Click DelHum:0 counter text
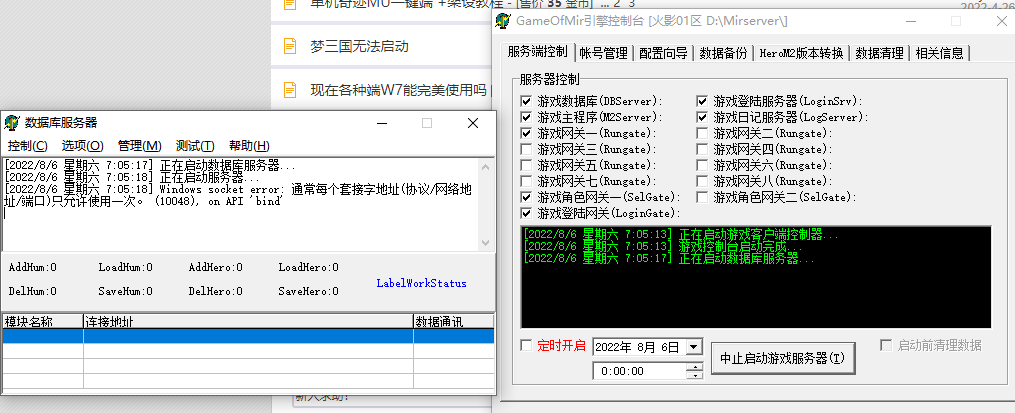This screenshot has width=1015, height=413. tap(32, 291)
